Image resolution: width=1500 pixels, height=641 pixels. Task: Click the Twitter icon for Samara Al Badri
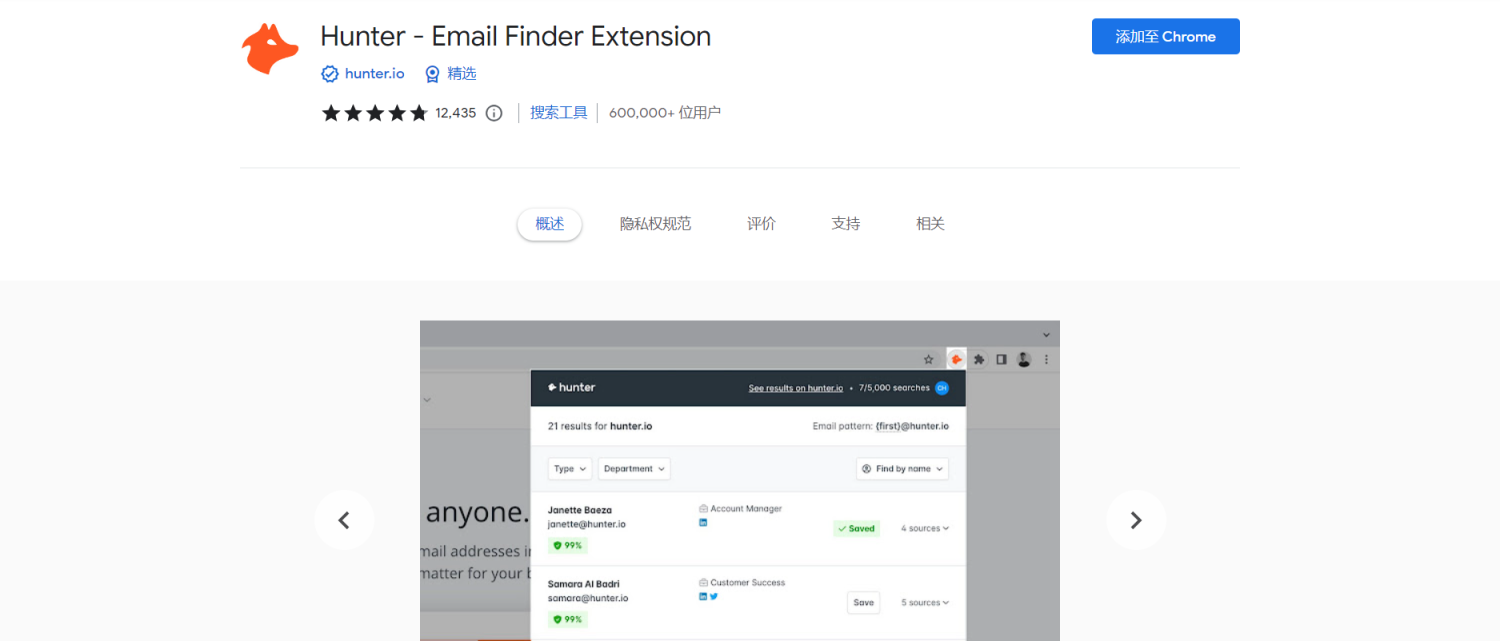coord(714,596)
